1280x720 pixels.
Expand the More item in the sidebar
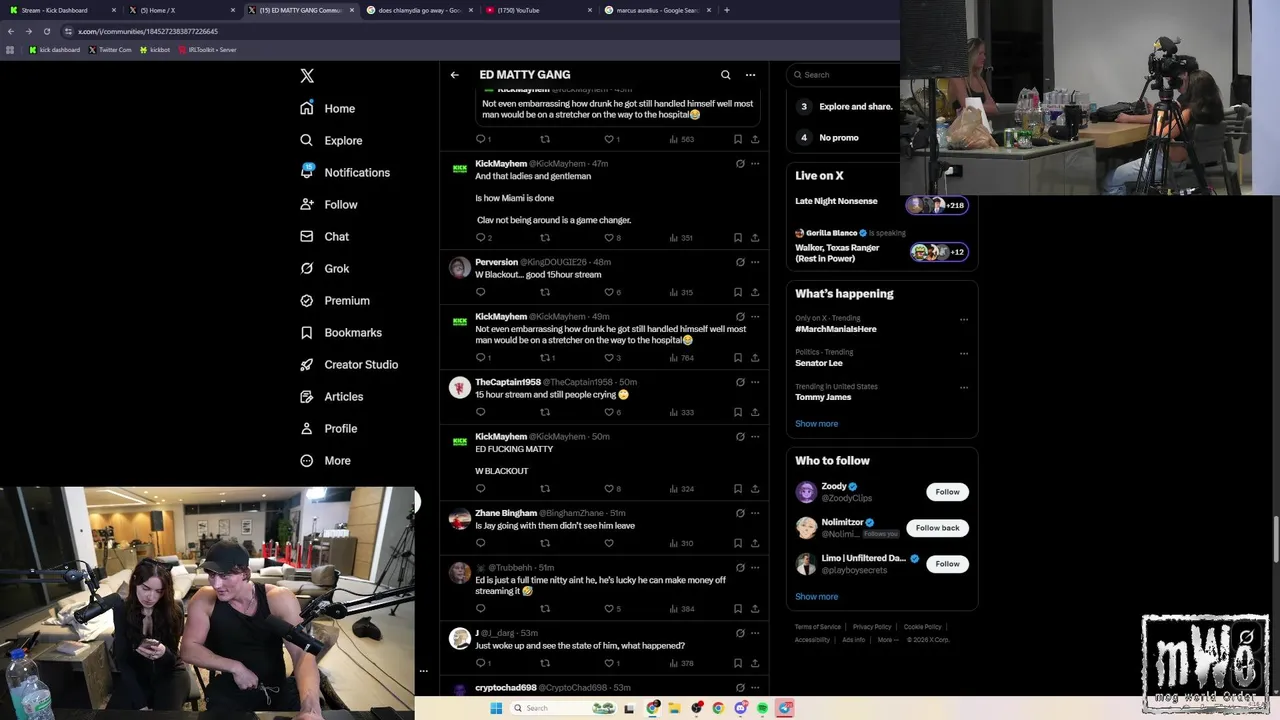coord(326,461)
